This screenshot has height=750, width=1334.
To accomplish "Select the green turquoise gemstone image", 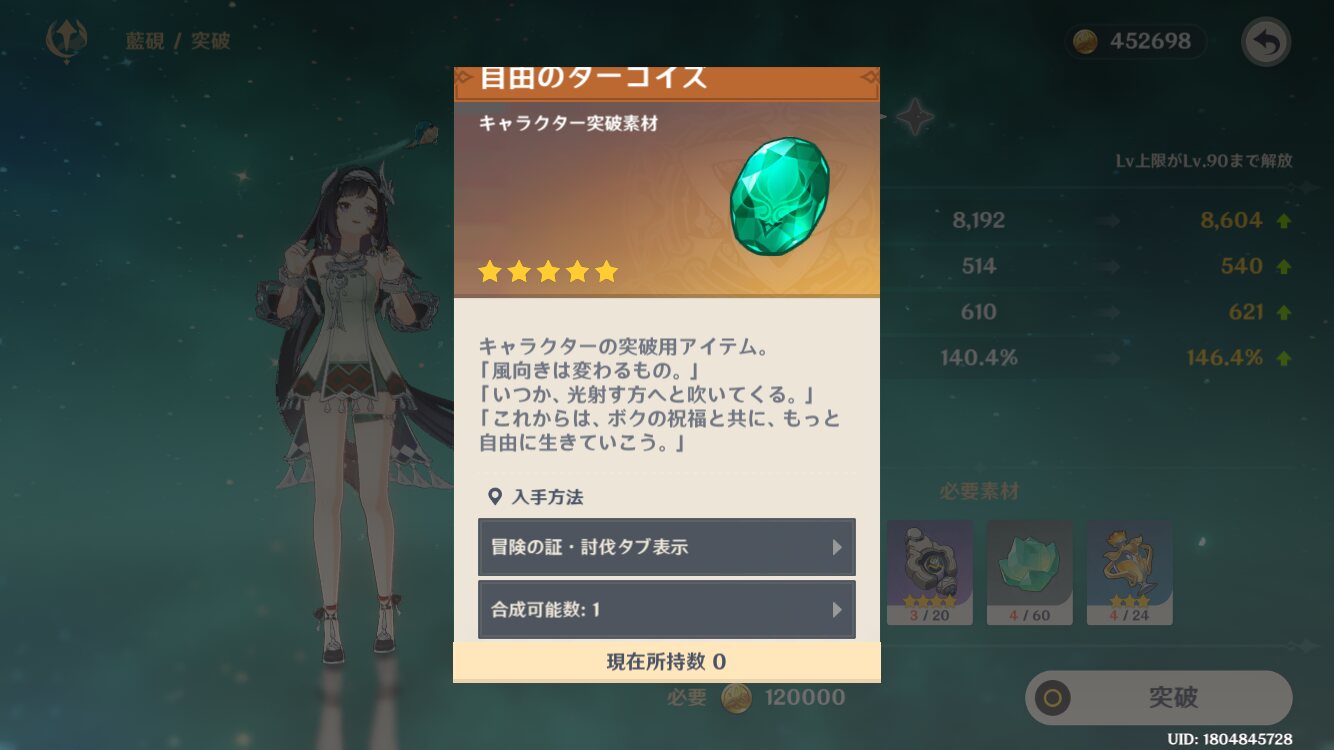I will click(x=779, y=197).
